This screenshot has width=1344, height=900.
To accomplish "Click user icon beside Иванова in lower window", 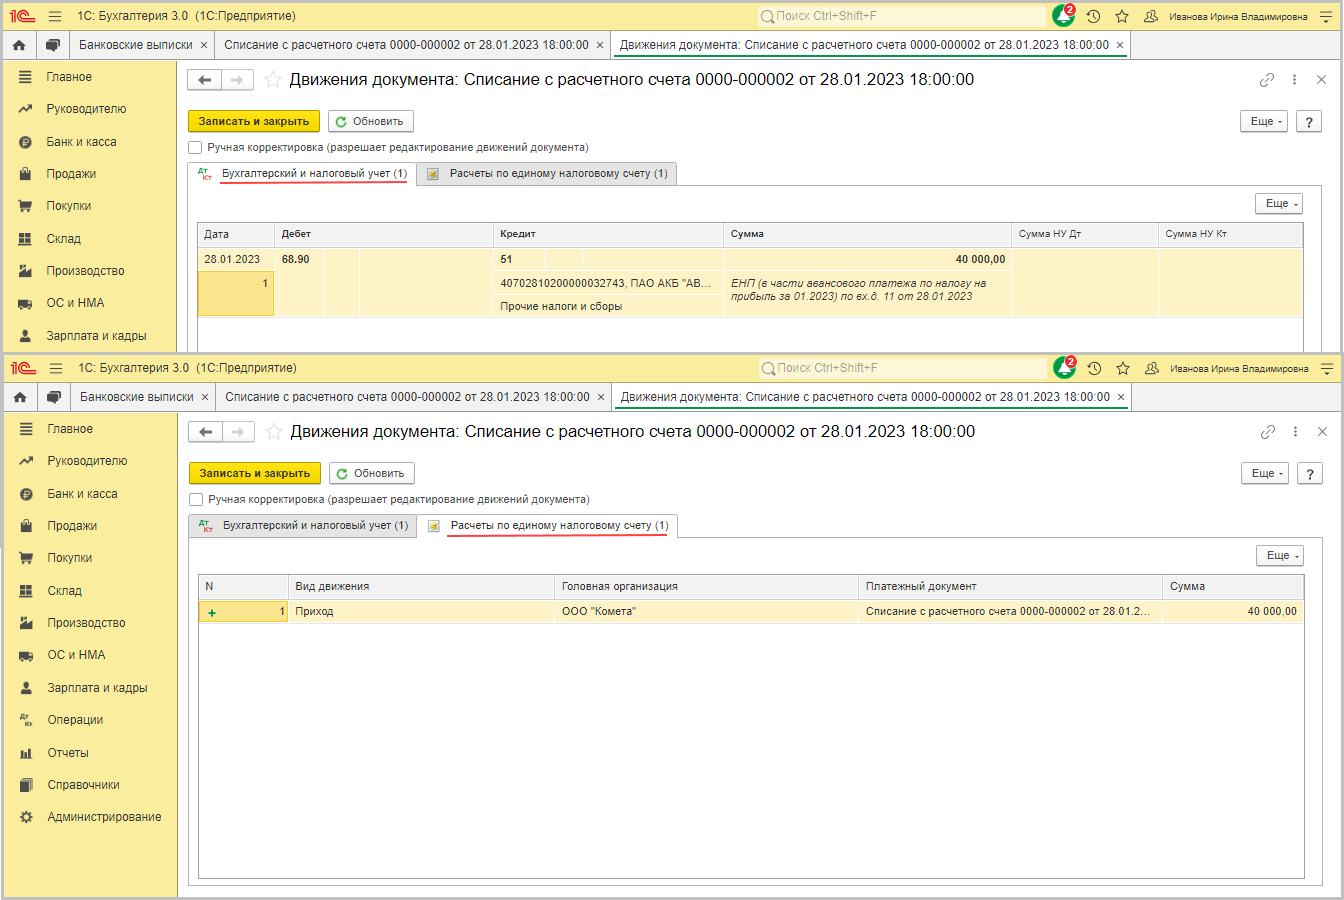I will 1151,368.
